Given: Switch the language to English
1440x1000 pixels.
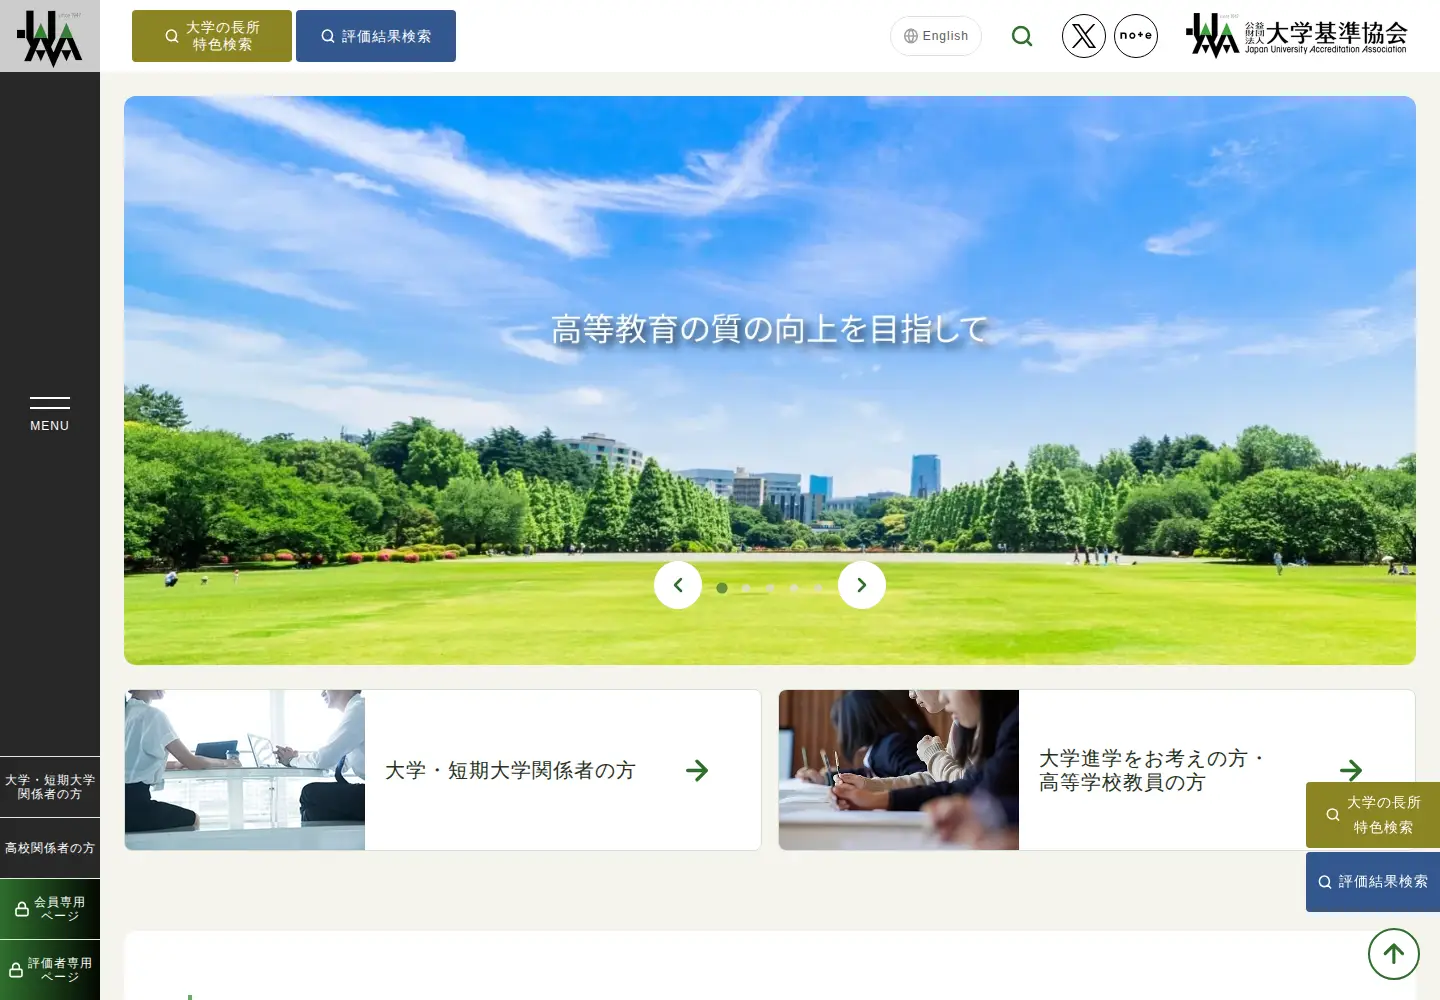Looking at the screenshot, I should coord(936,36).
